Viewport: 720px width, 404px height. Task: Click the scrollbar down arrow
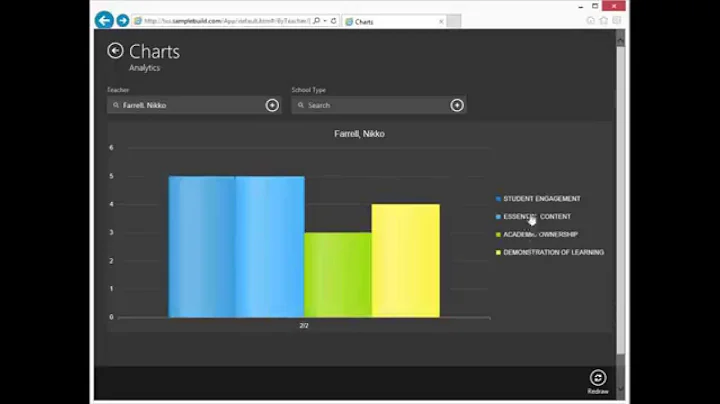pyautogui.click(x=620, y=388)
